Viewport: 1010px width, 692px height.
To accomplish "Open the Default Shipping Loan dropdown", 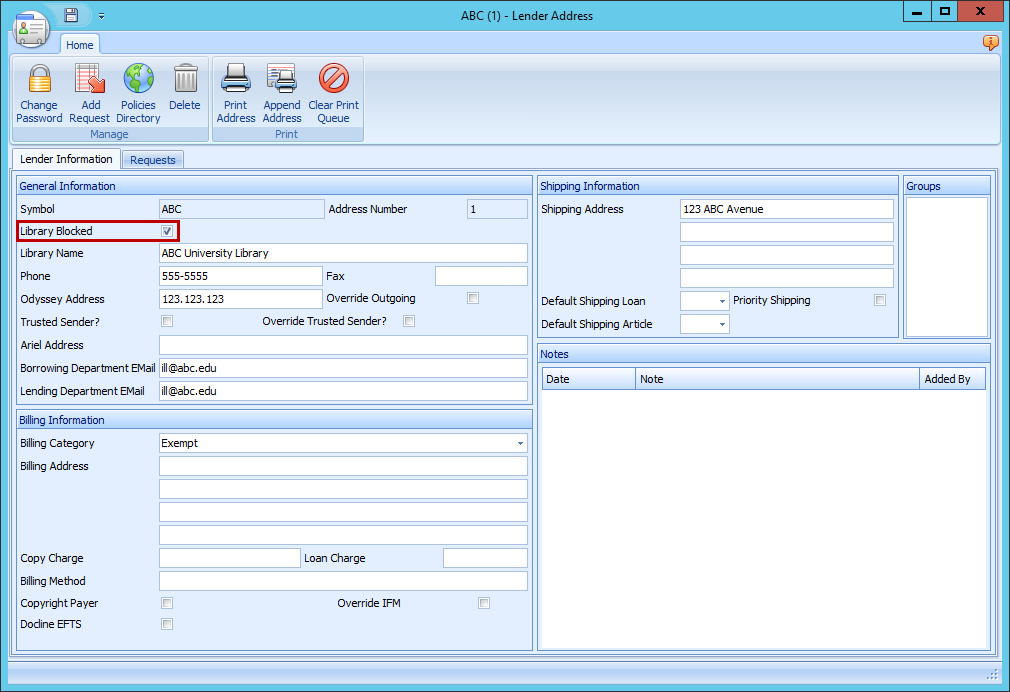I will (719, 301).
